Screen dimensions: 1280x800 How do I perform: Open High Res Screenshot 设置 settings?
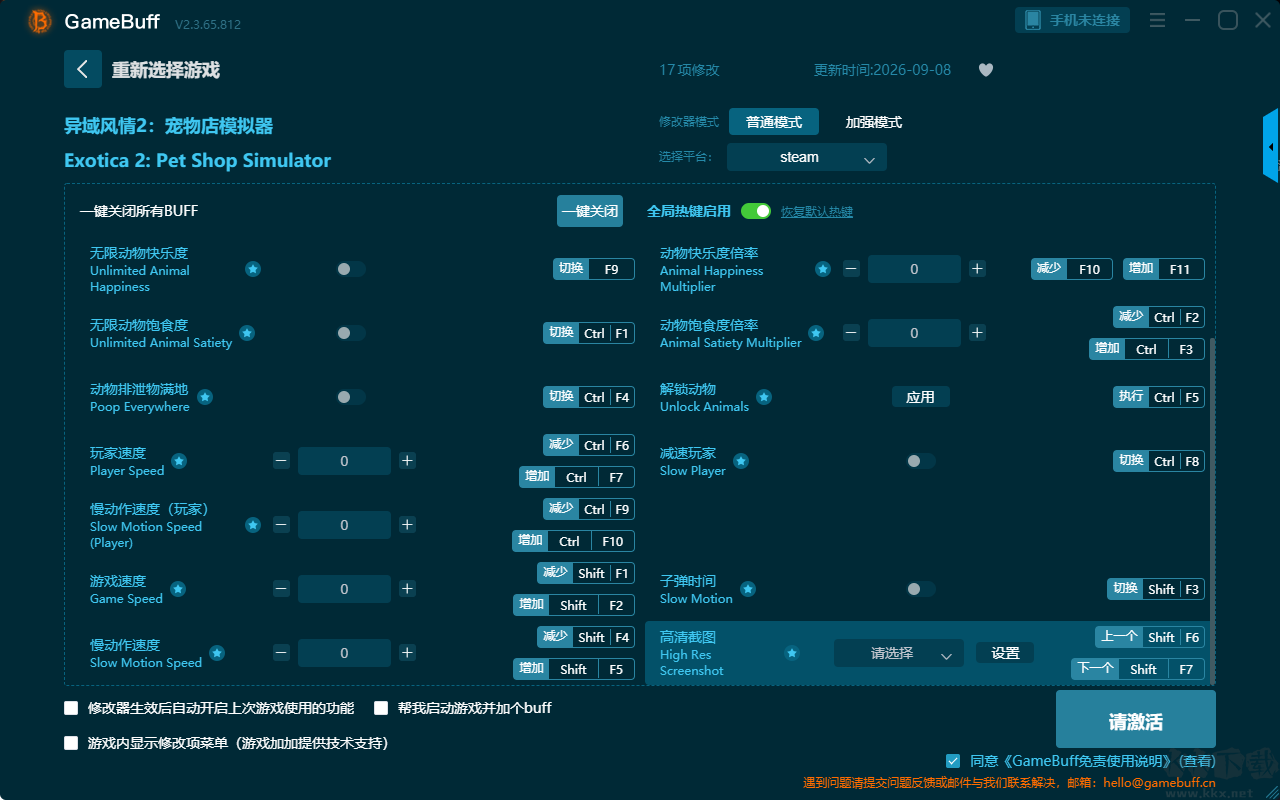tap(1005, 653)
